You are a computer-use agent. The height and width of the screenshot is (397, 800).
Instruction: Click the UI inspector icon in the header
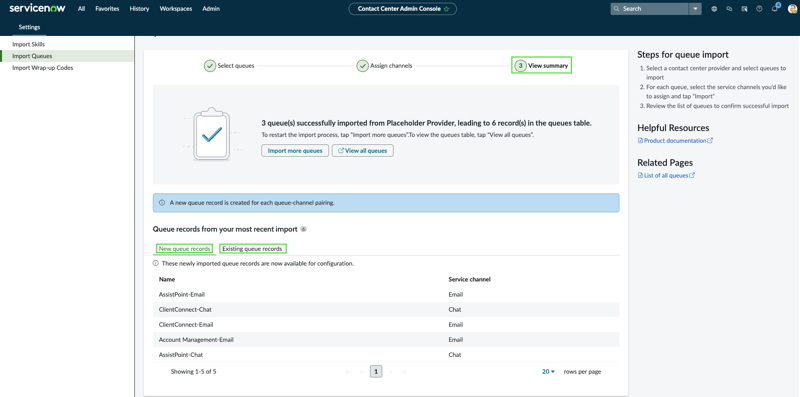coord(744,9)
